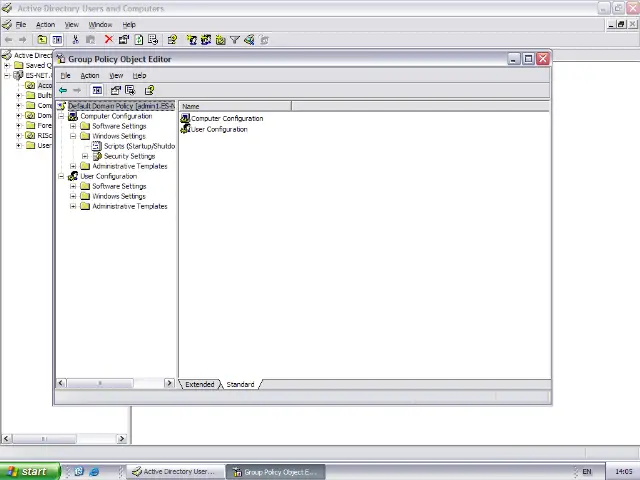
Task: Click green Back arrow in Group Policy Object Editor
Action: point(63,90)
